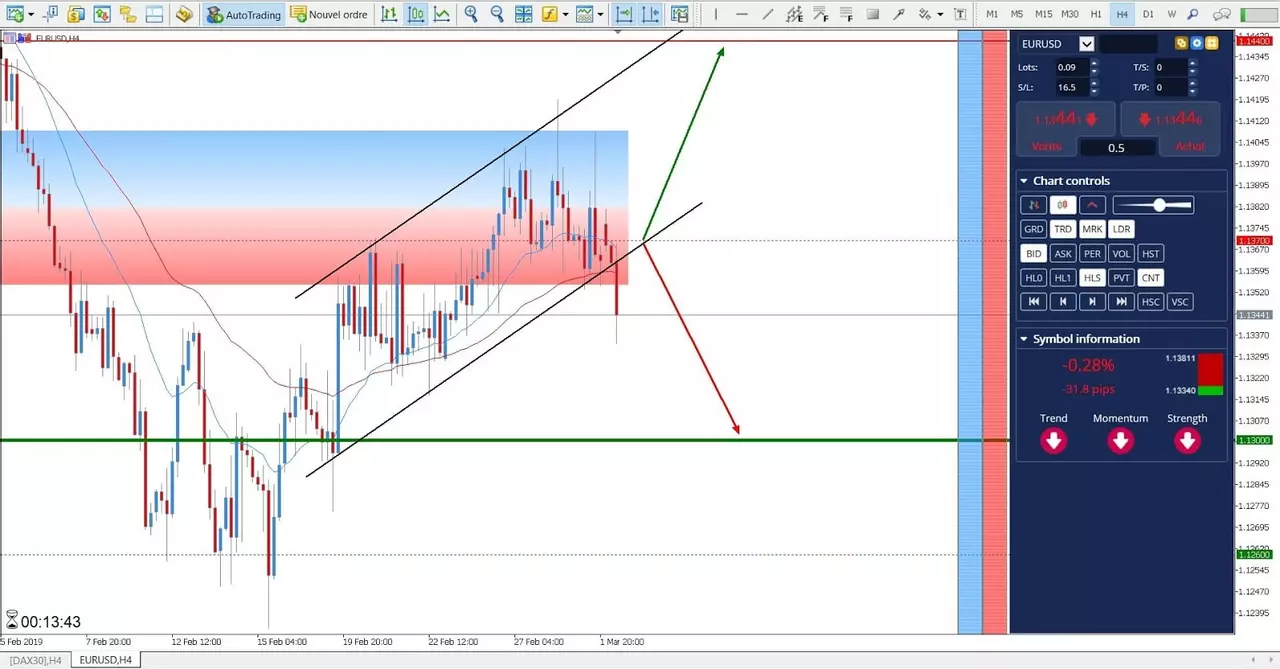Image resolution: width=1280 pixels, height=669 pixels.
Task: Open the blue gear settings icon
Action: [x=1196, y=44]
